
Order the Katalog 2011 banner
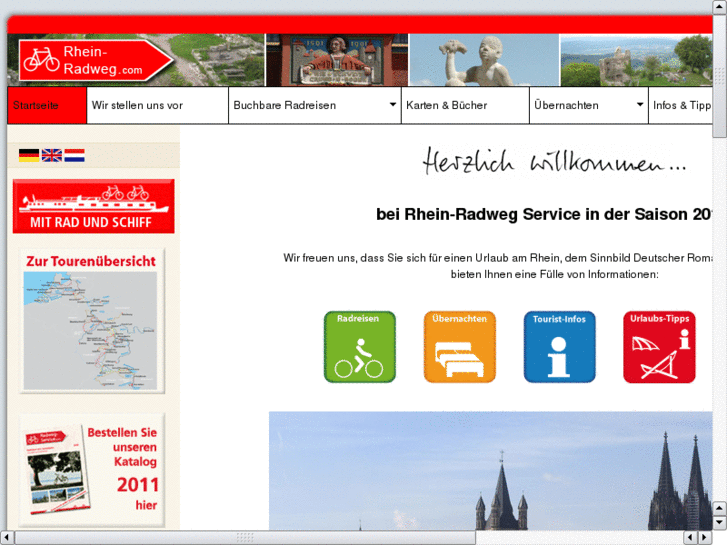[x=92, y=470]
